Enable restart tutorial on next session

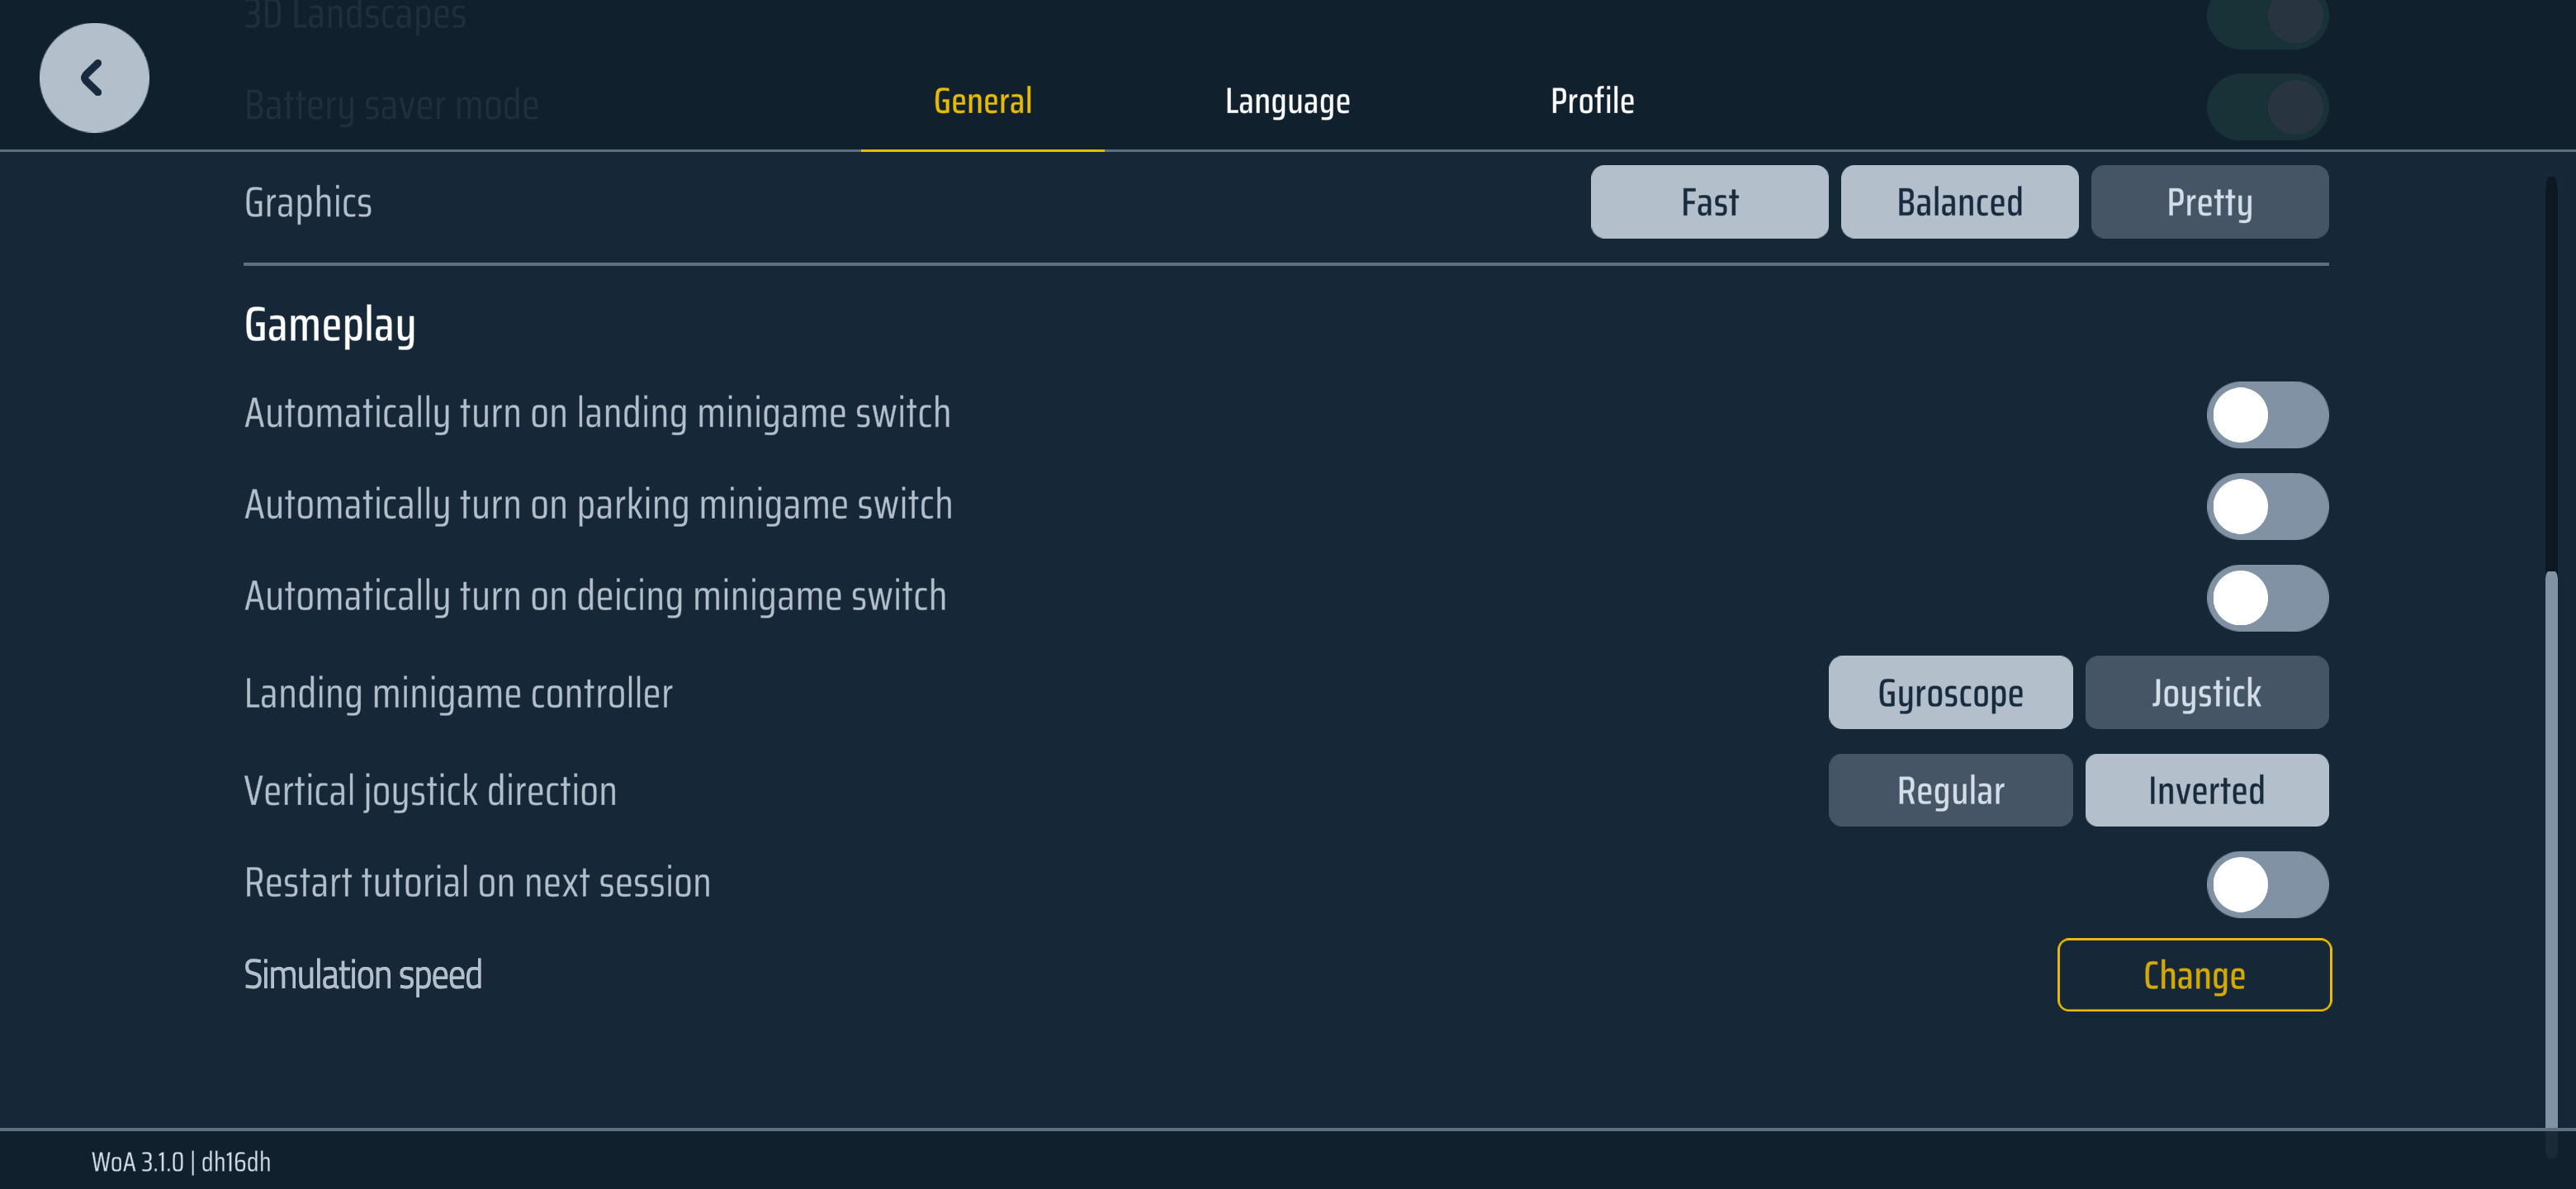[x=2267, y=884]
